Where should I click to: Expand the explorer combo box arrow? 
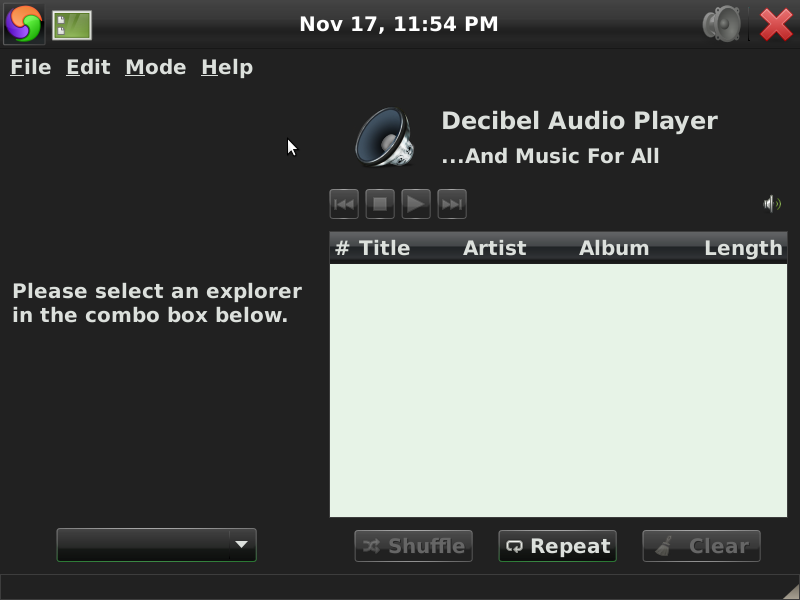242,545
